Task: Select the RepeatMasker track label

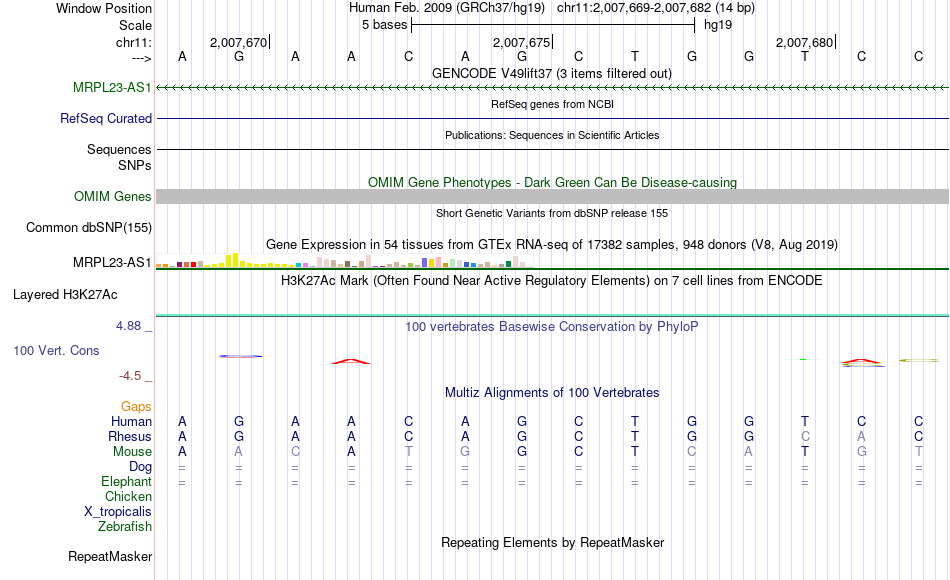Action: pos(110,556)
